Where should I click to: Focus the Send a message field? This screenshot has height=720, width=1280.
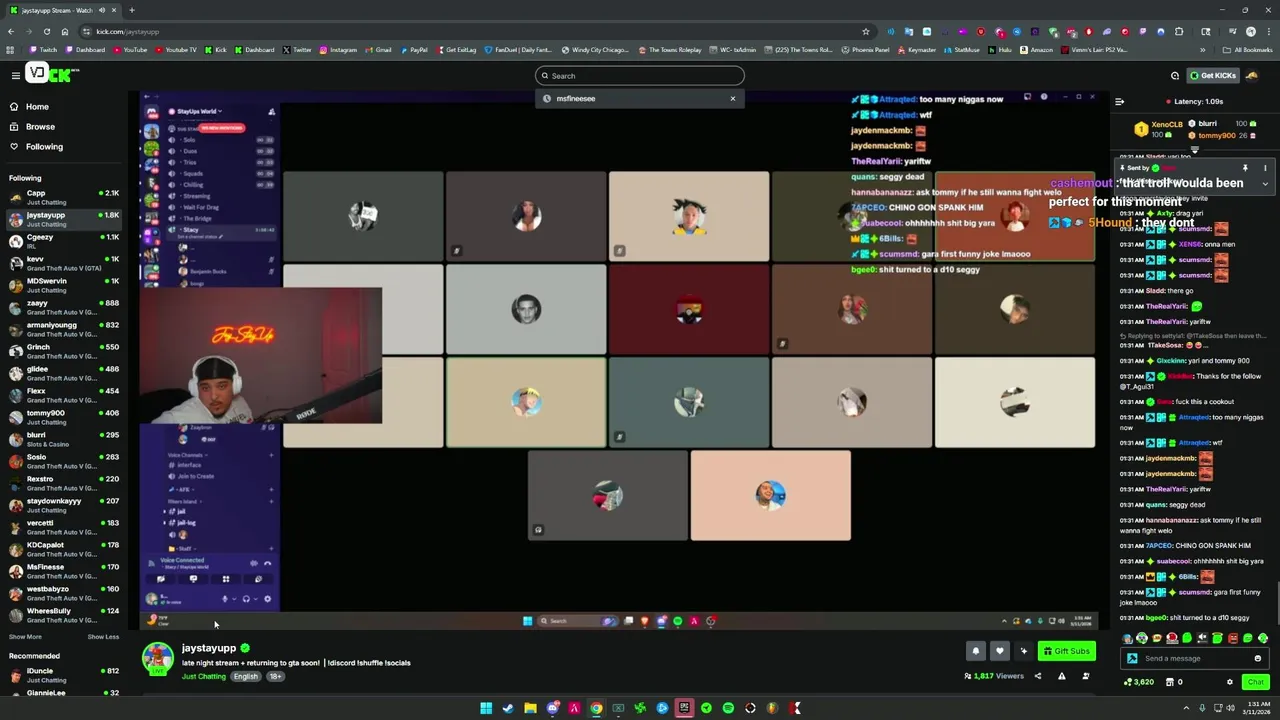[x=1196, y=659]
